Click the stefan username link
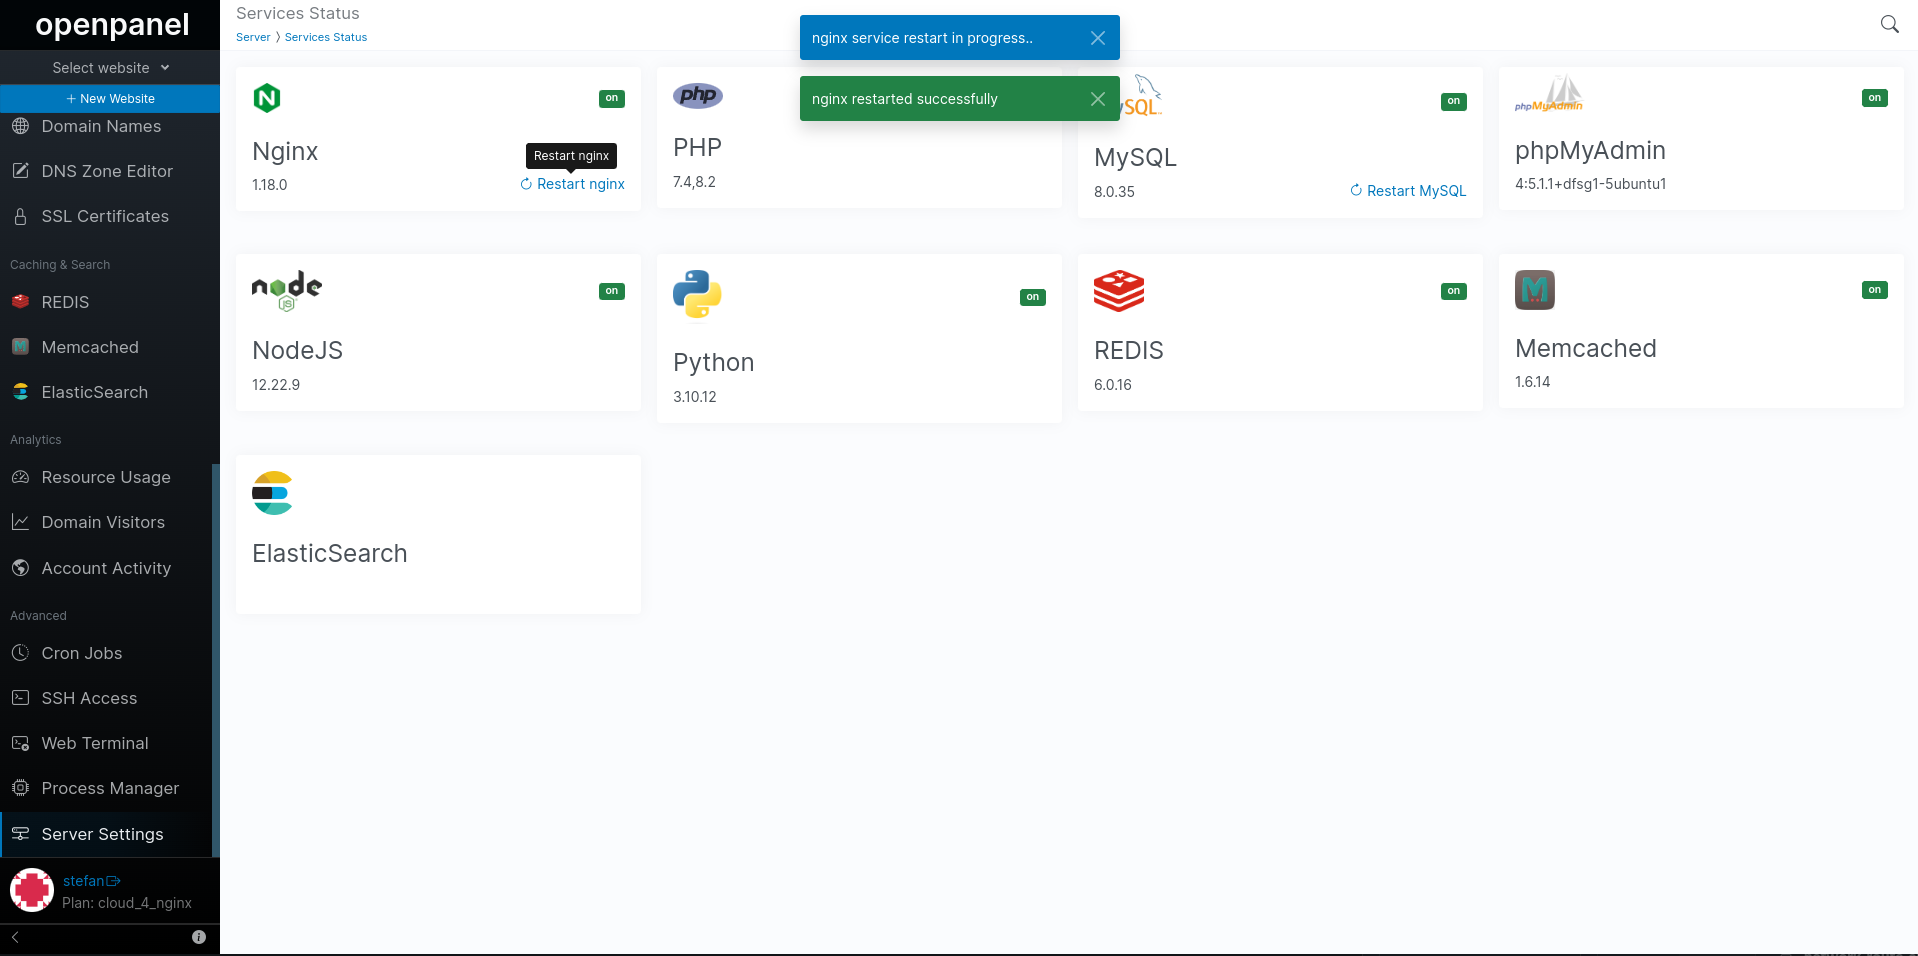 click(83, 881)
